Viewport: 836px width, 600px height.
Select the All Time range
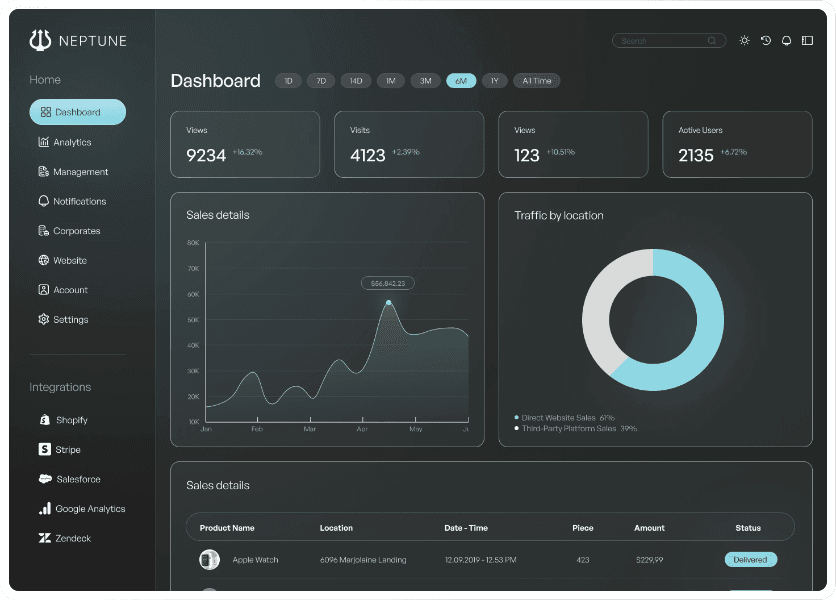click(536, 81)
